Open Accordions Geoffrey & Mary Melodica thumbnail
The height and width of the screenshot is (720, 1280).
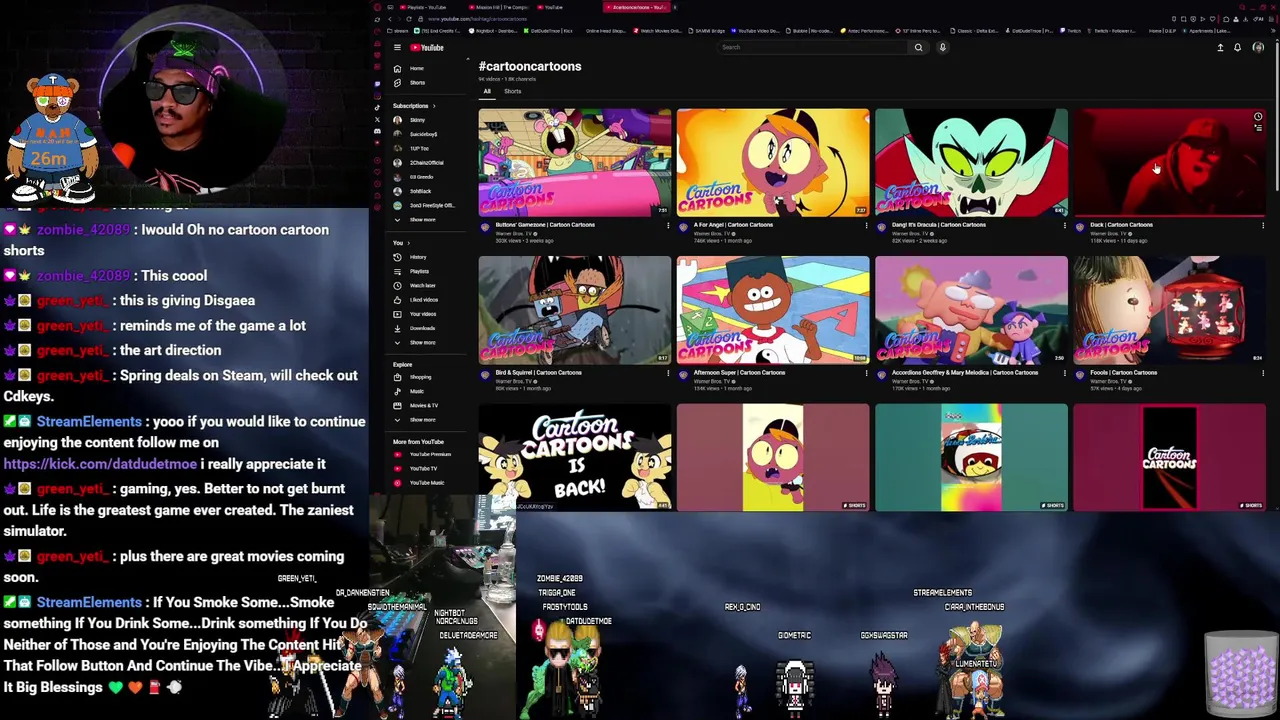971,310
